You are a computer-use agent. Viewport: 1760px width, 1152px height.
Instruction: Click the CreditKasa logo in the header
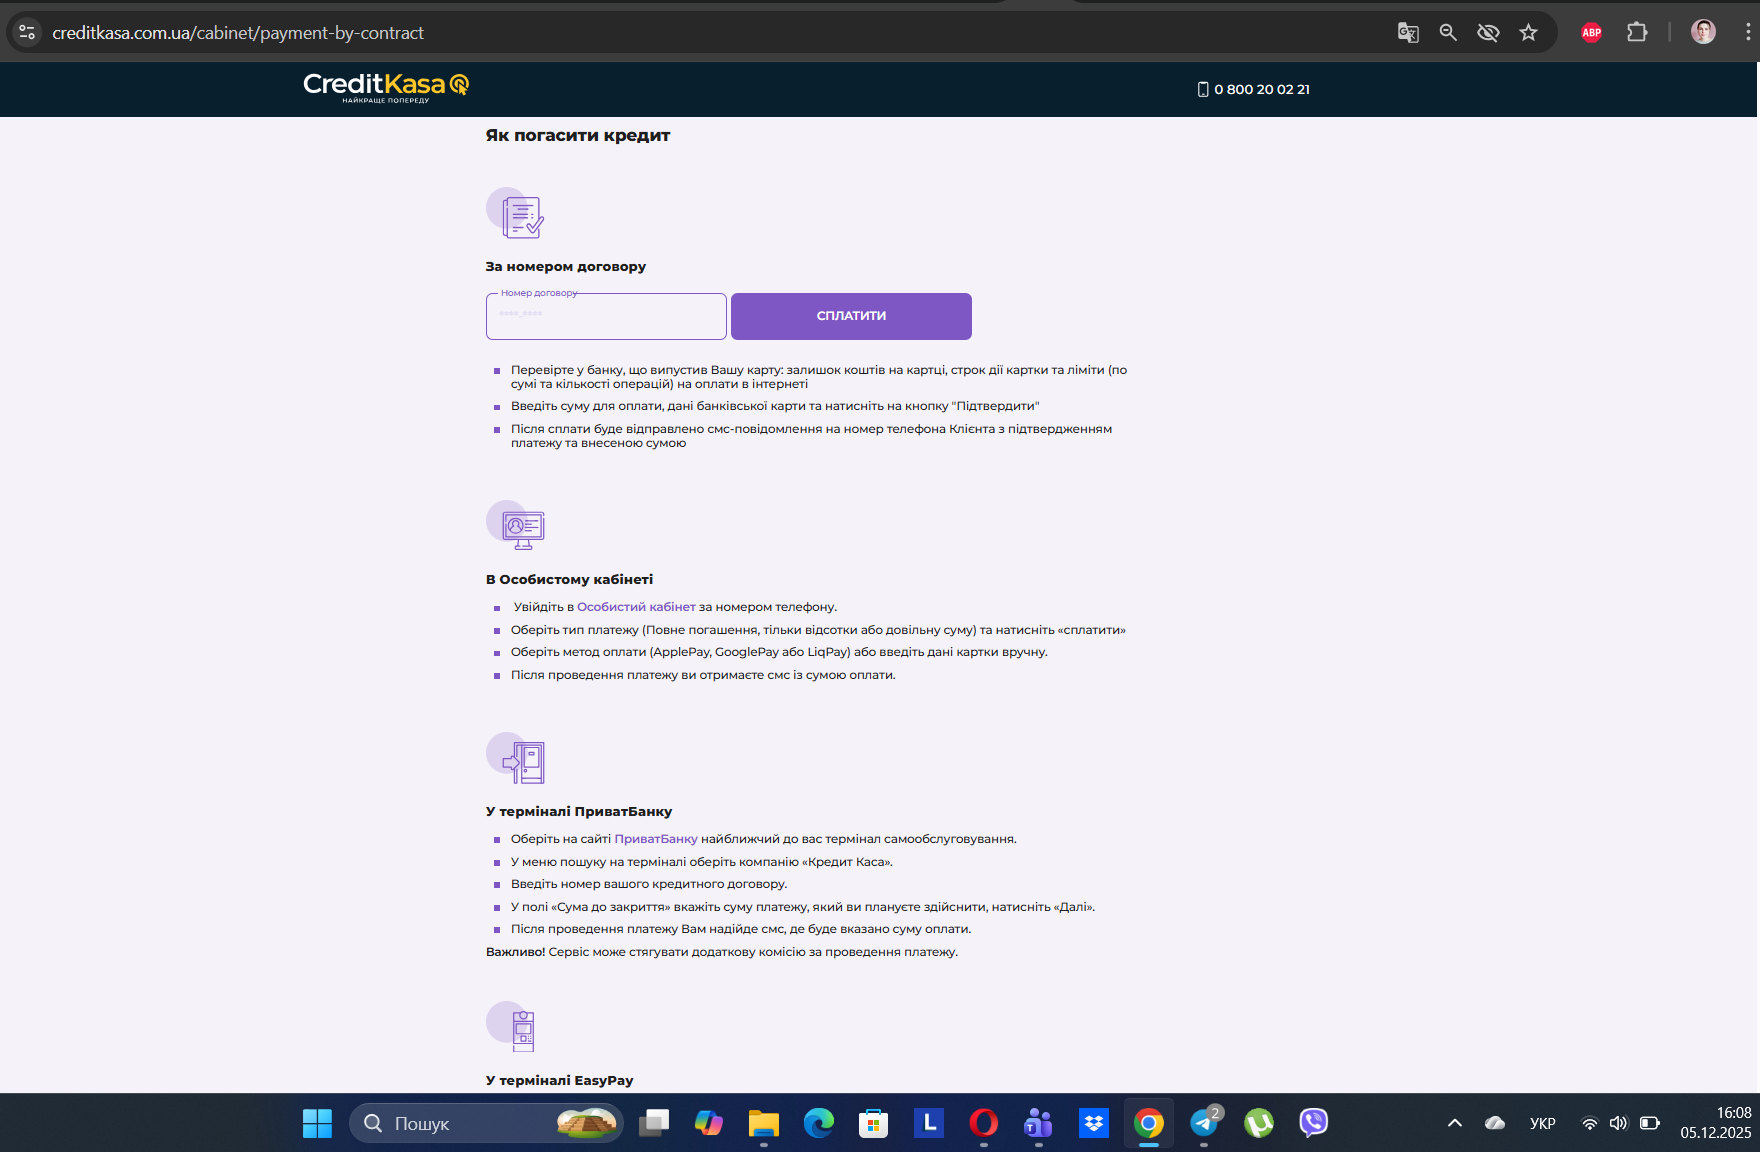pos(386,87)
